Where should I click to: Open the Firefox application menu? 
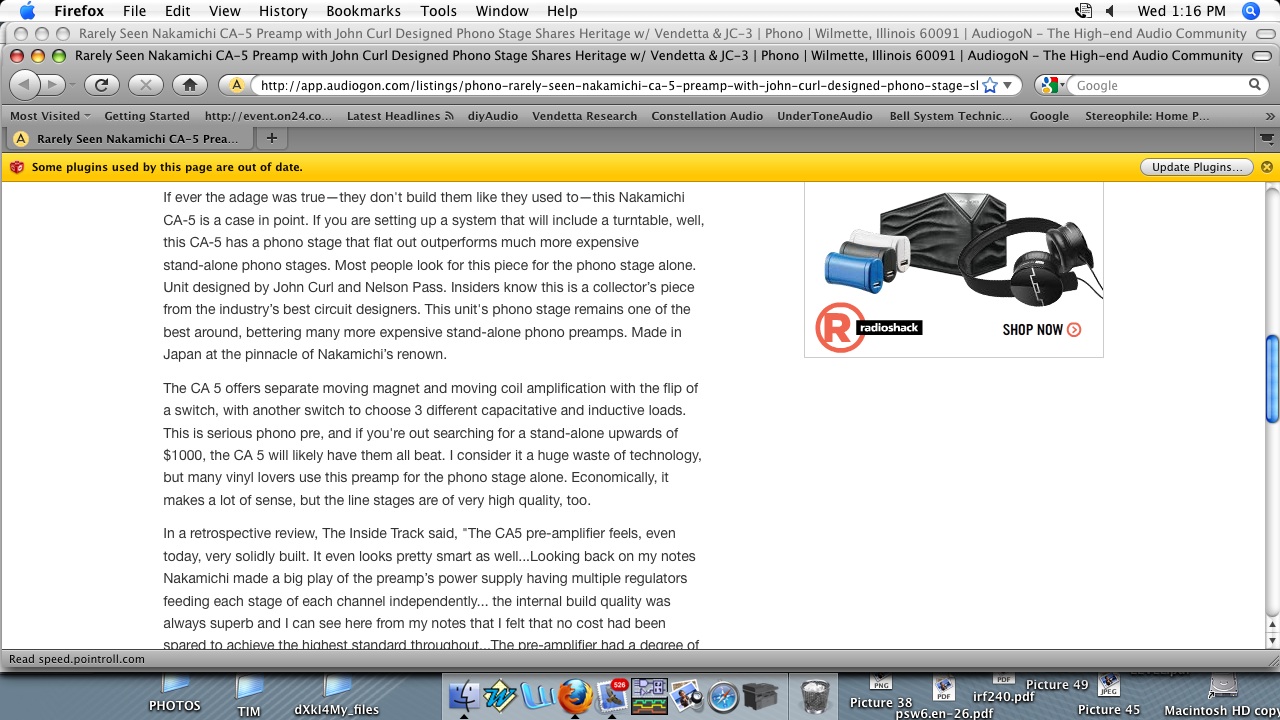coord(79,11)
